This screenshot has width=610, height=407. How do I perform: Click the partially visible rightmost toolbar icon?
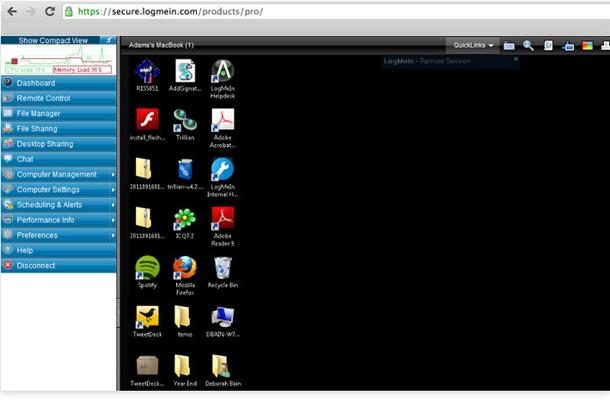pyautogui.click(x=605, y=46)
